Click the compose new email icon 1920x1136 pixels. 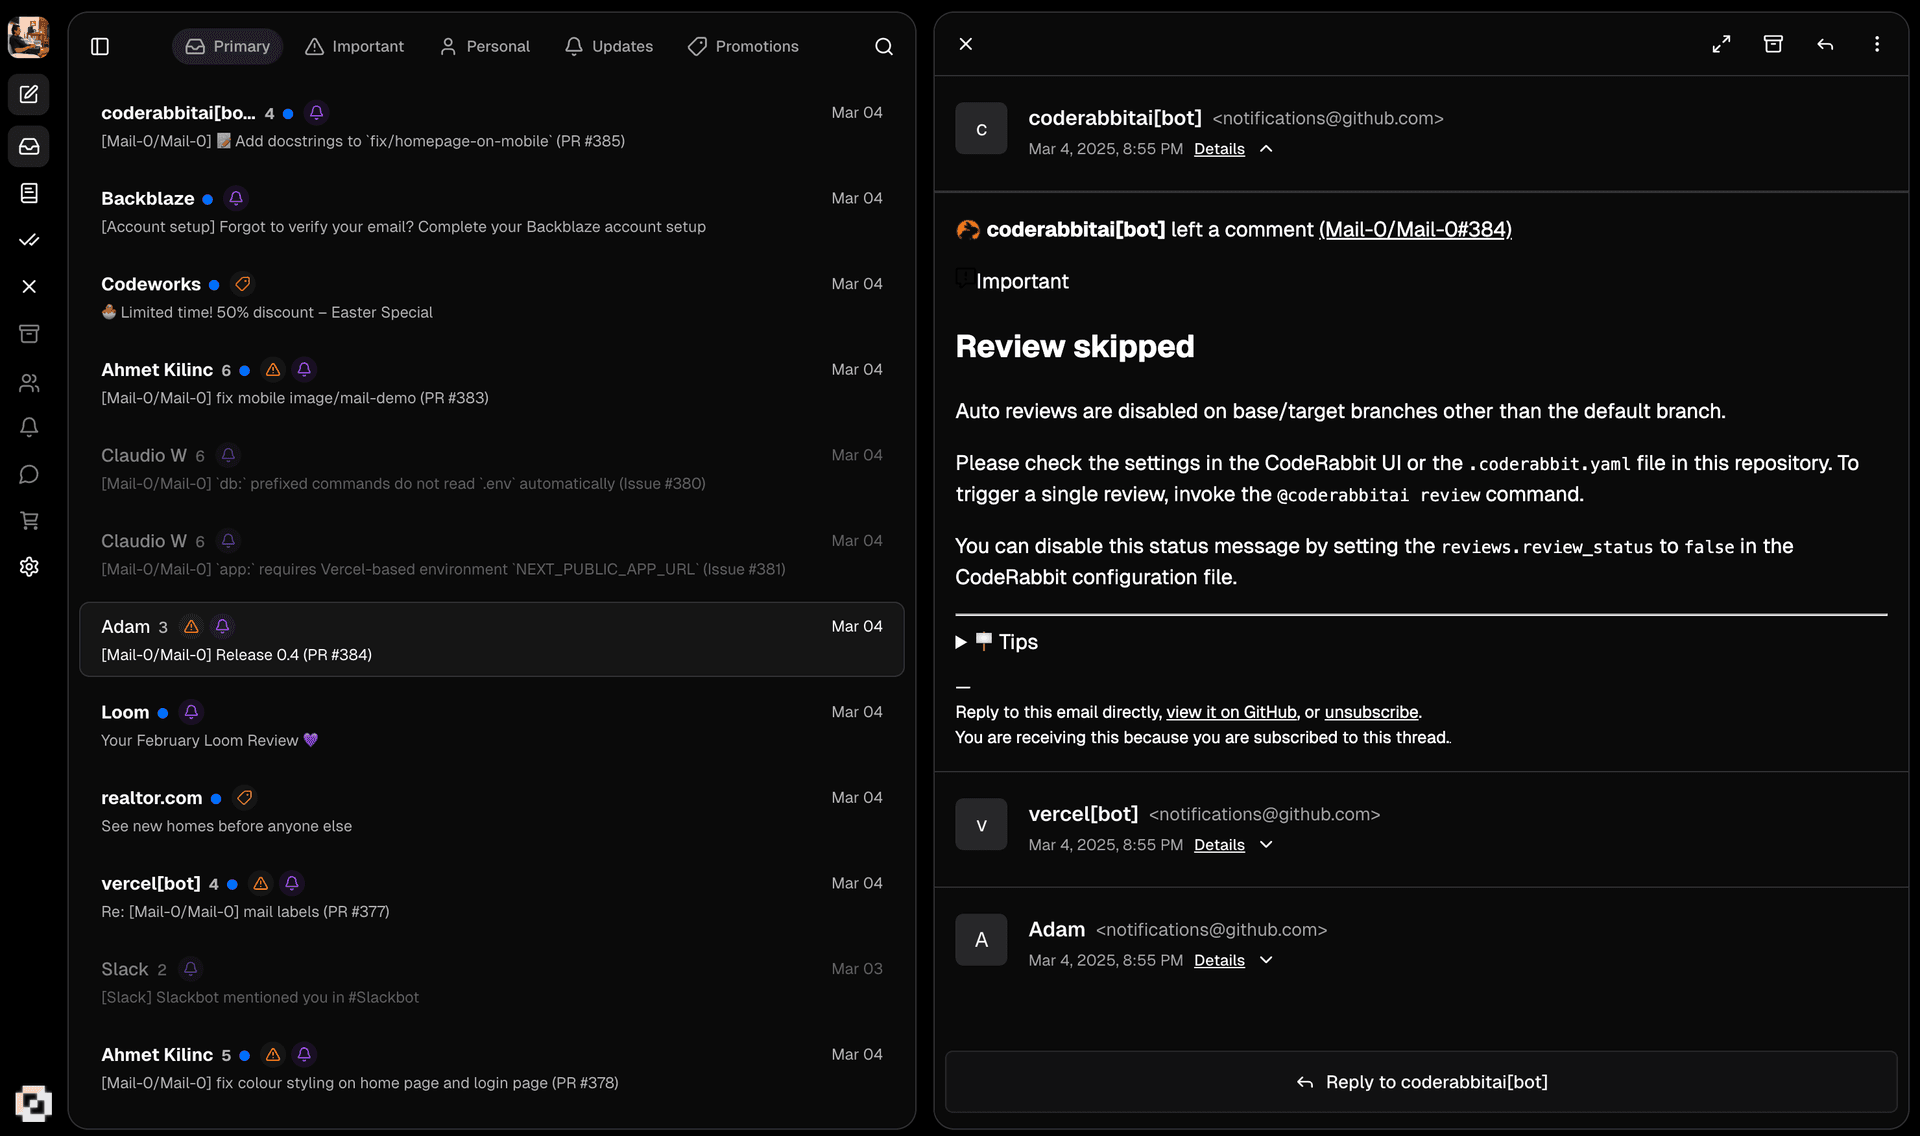(x=29, y=94)
